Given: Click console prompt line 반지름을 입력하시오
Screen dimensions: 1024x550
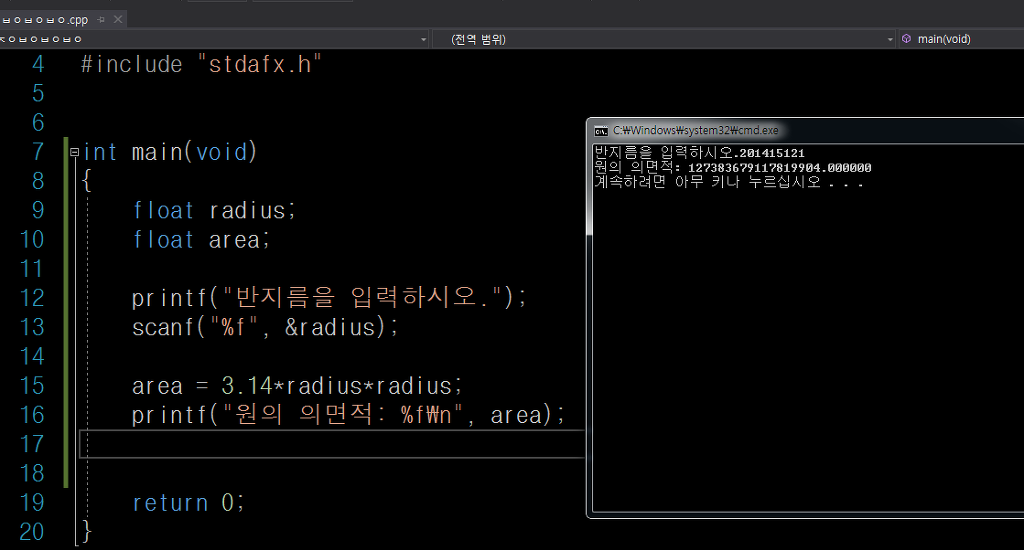Looking at the screenshot, I should (699, 153).
